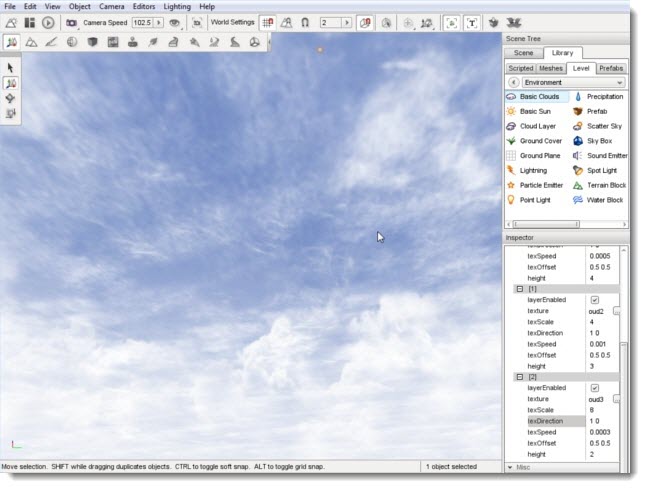Toggle snap to terrain icon
The image size is (645, 488).
(286, 23)
